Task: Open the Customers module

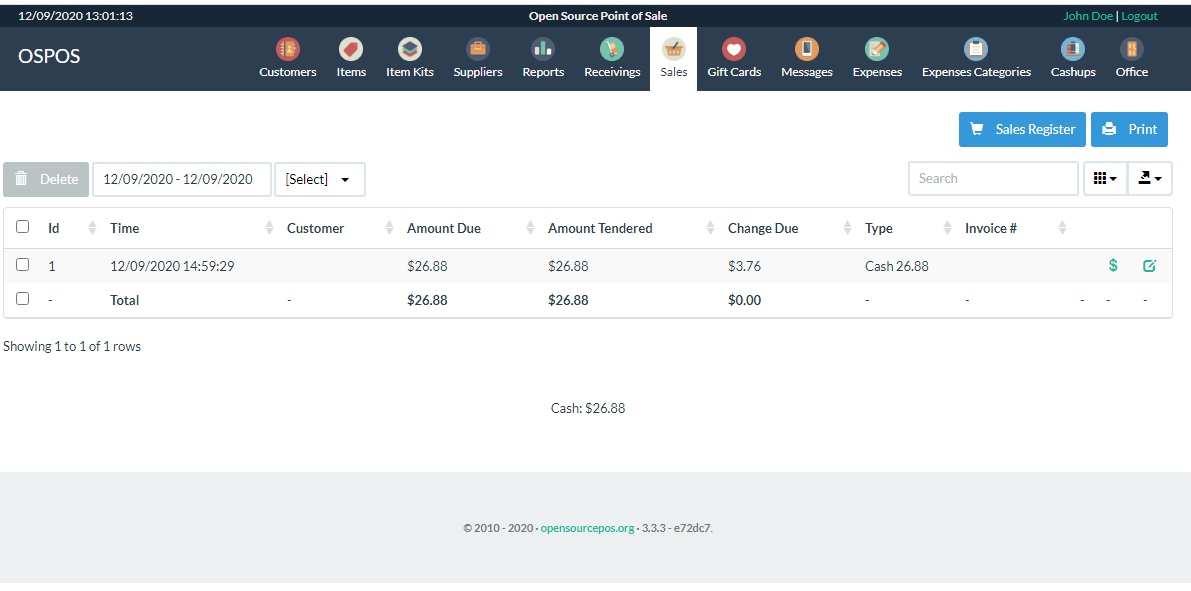Action: click(287, 58)
